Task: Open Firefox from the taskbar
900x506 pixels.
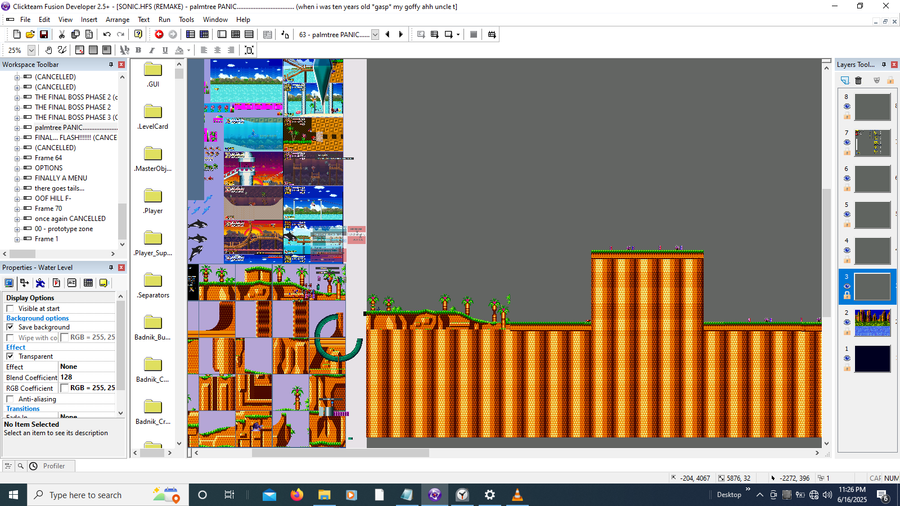Action: tap(297, 495)
